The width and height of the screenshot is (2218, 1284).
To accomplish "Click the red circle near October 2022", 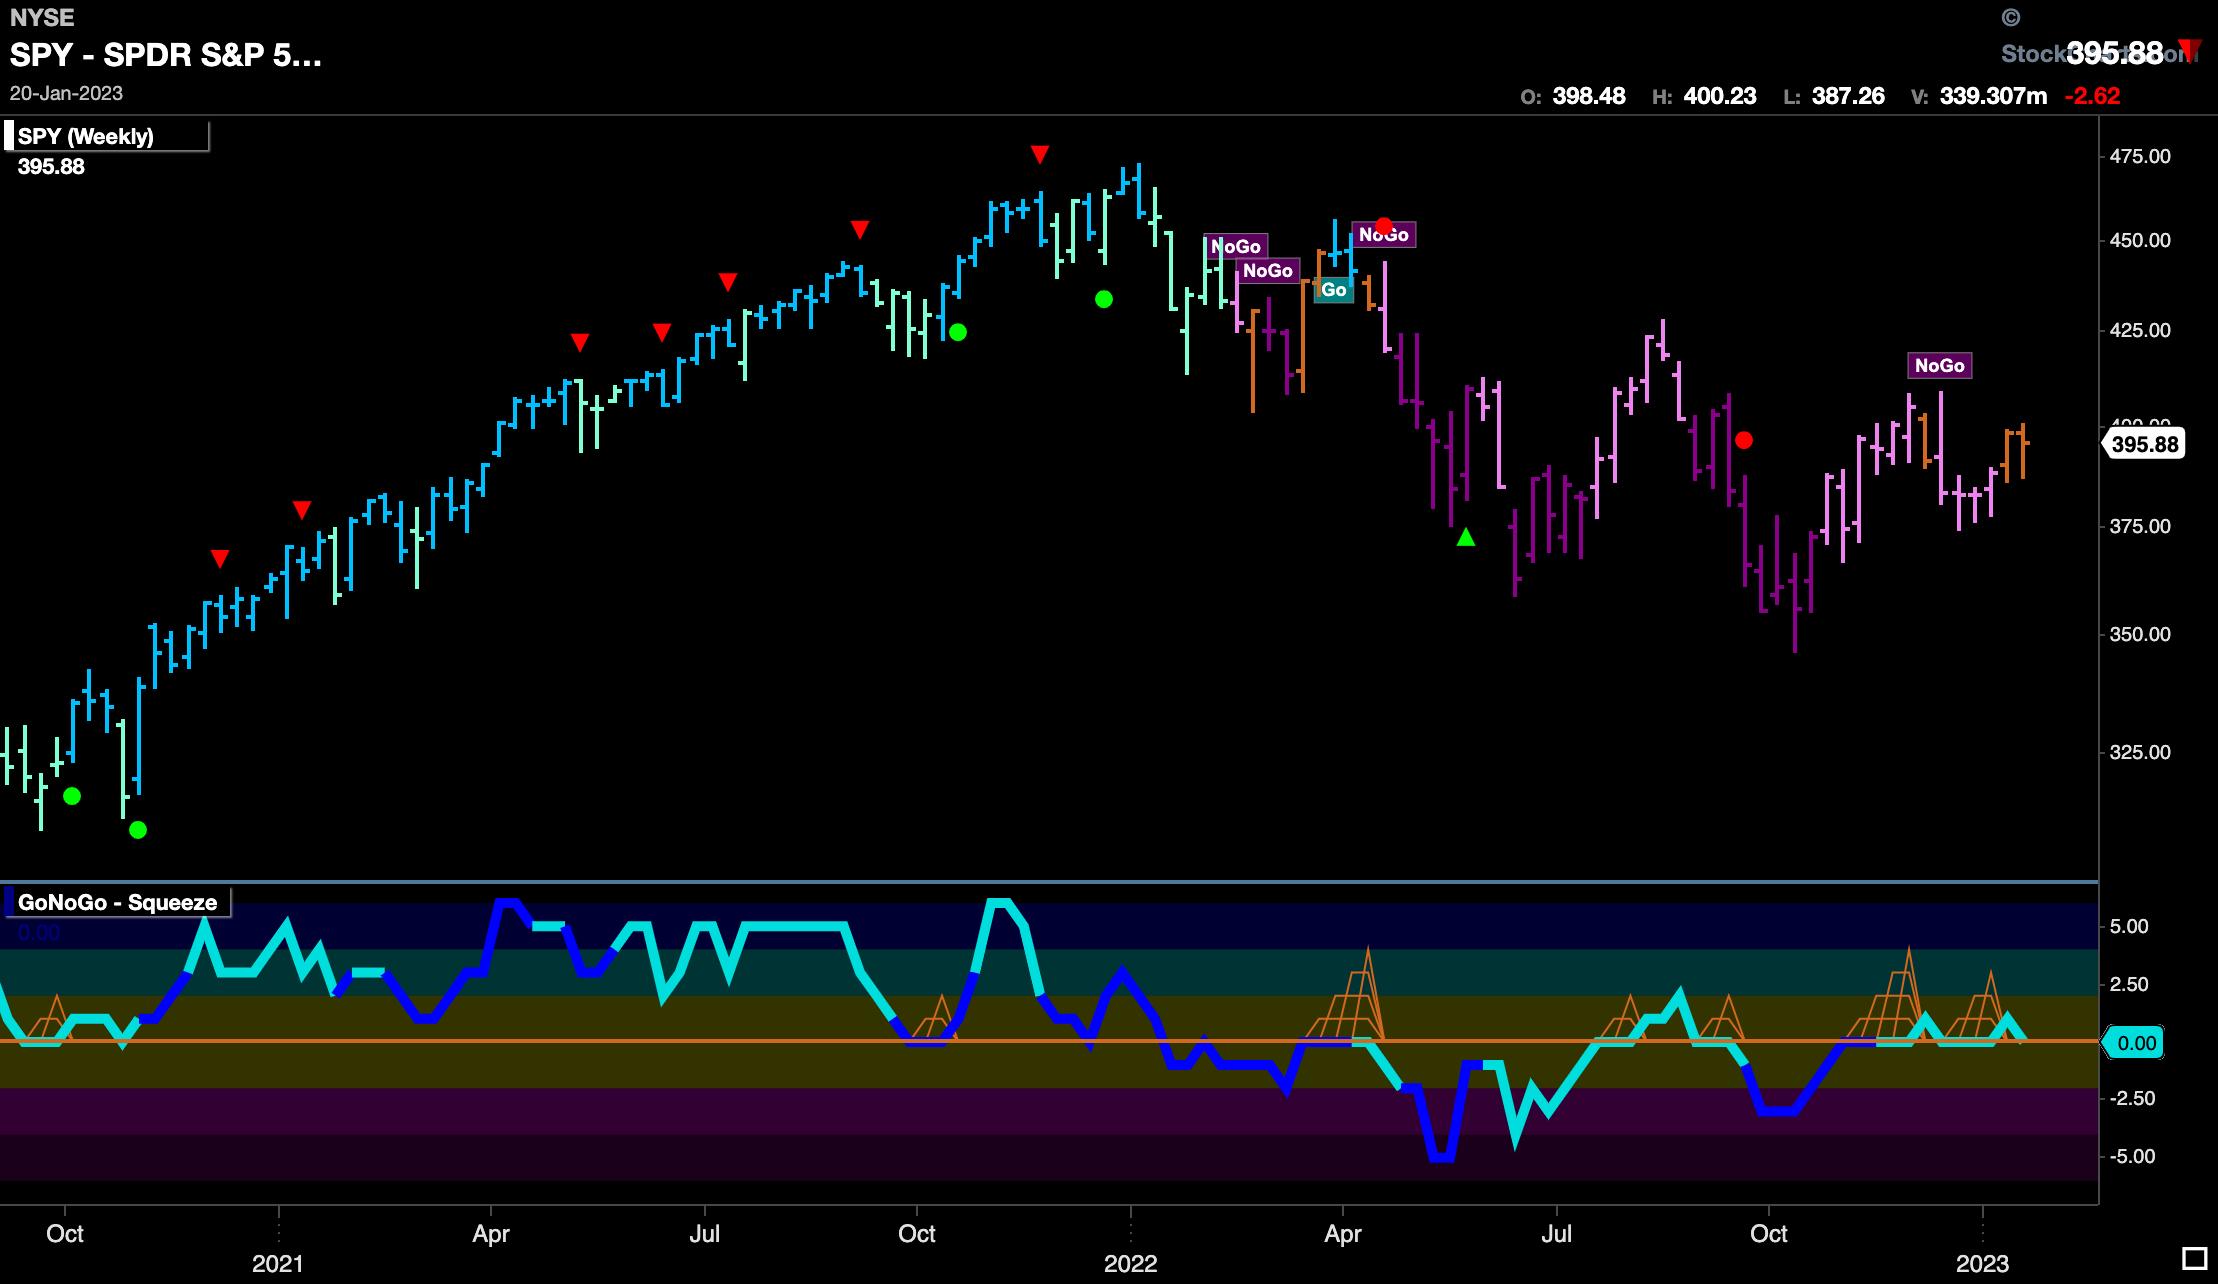I will pos(1744,440).
